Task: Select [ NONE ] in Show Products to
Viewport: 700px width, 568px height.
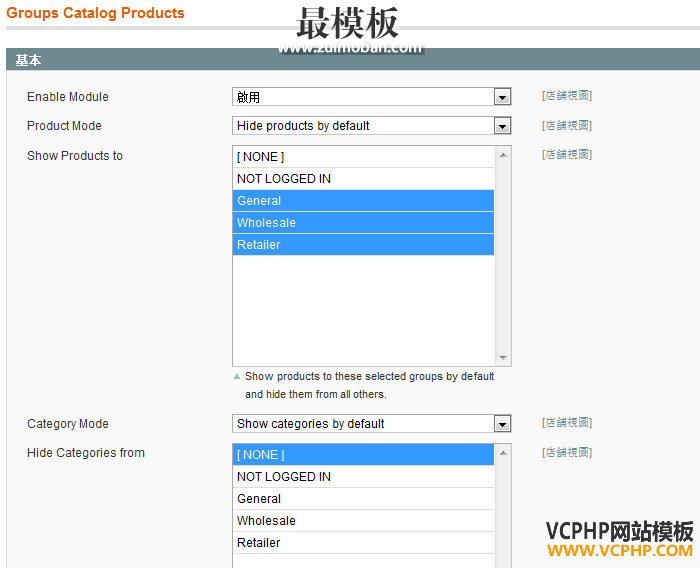Action: click(x=363, y=157)
